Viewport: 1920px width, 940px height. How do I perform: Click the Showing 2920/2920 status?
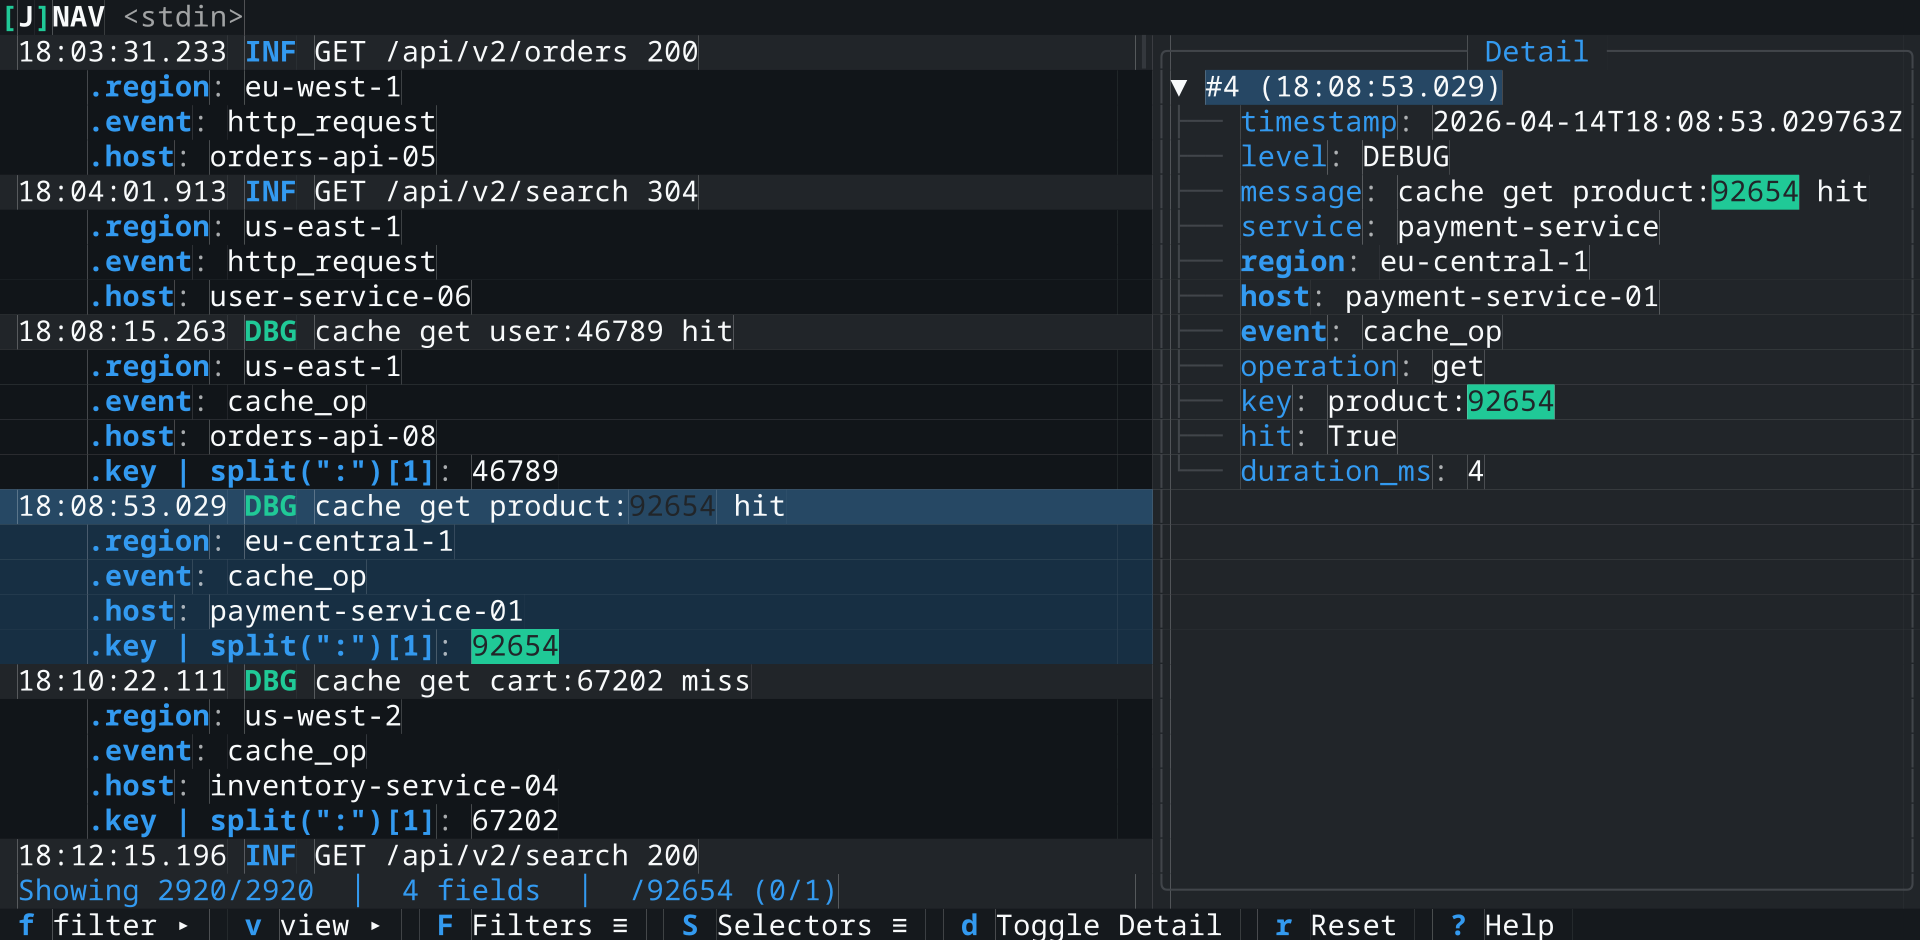tap(166, 891)
